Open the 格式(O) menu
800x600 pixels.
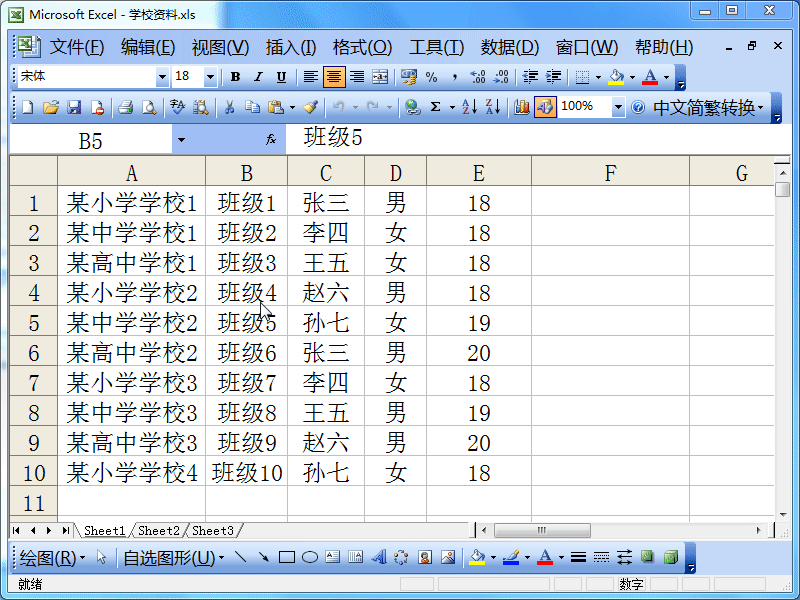[362, 47]
